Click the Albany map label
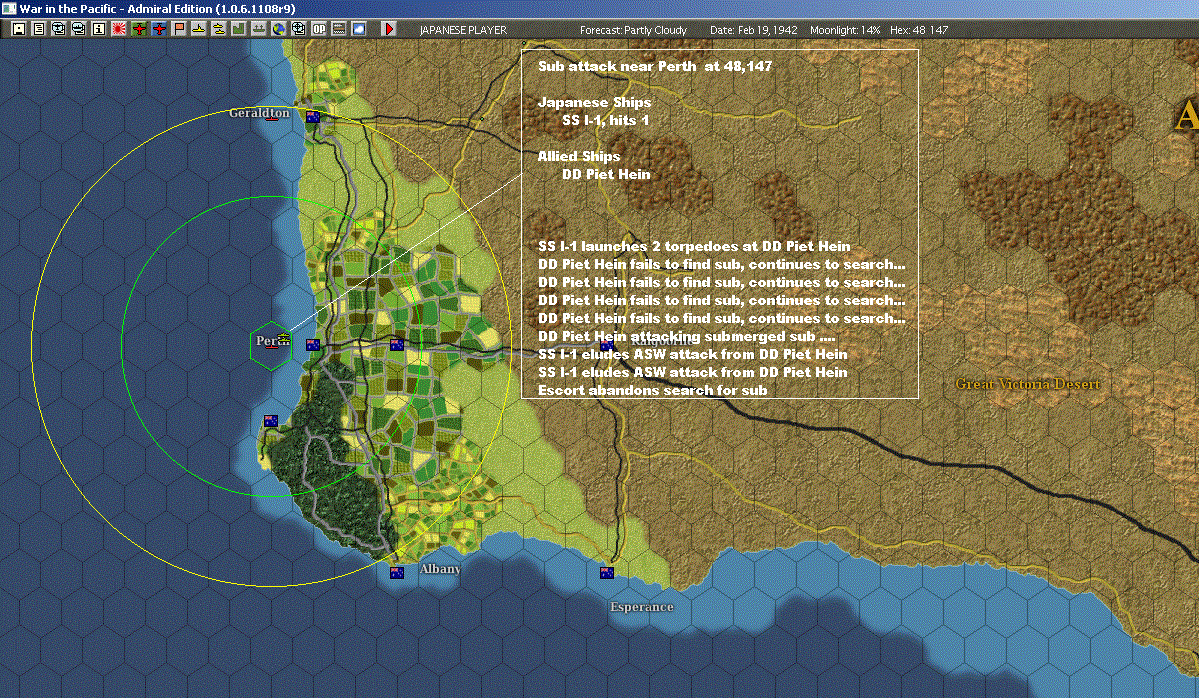 tap(440, 569)
